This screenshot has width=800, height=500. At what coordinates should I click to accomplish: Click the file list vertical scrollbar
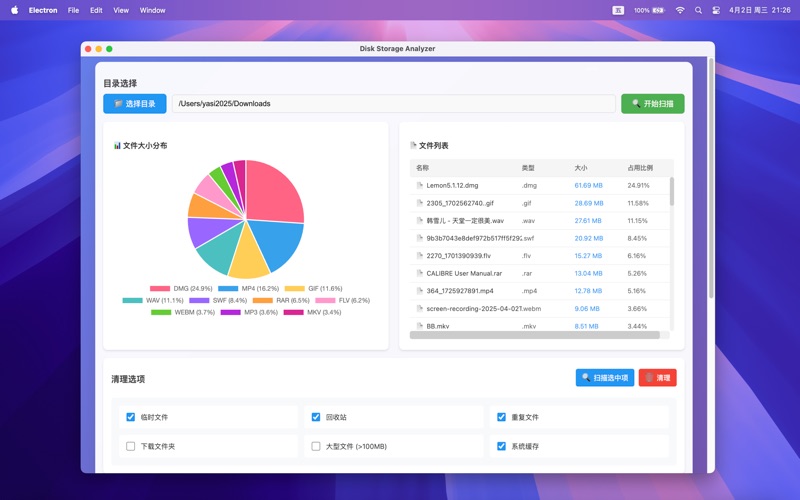click(671, 191)
